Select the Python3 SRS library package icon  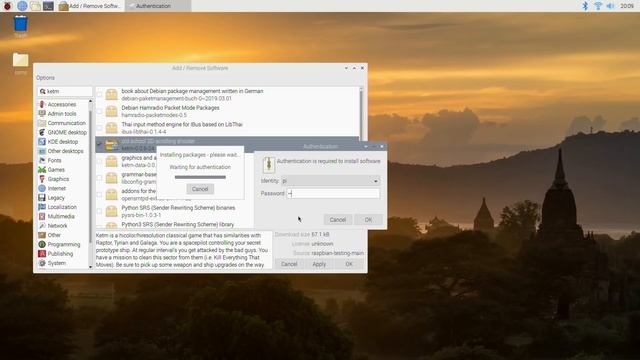click(111, 225)
